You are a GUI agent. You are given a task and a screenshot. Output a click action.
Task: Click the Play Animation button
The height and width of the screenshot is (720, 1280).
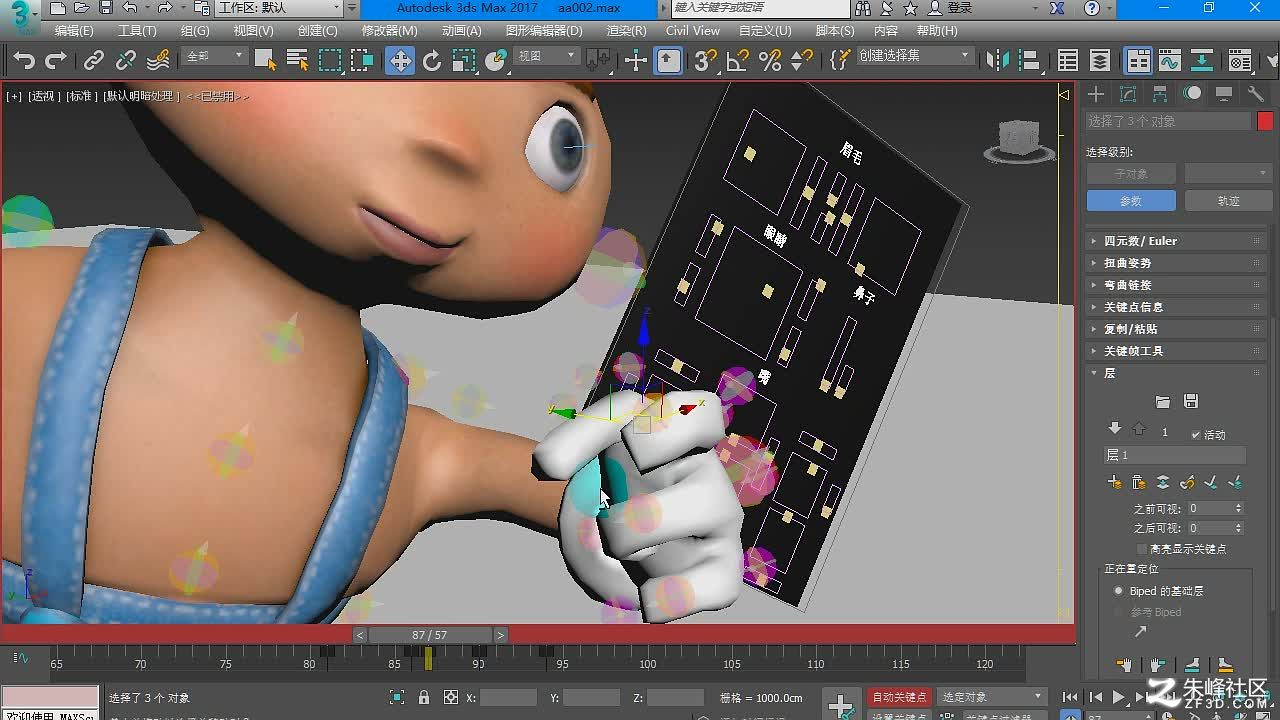(x=1119, y=697)
